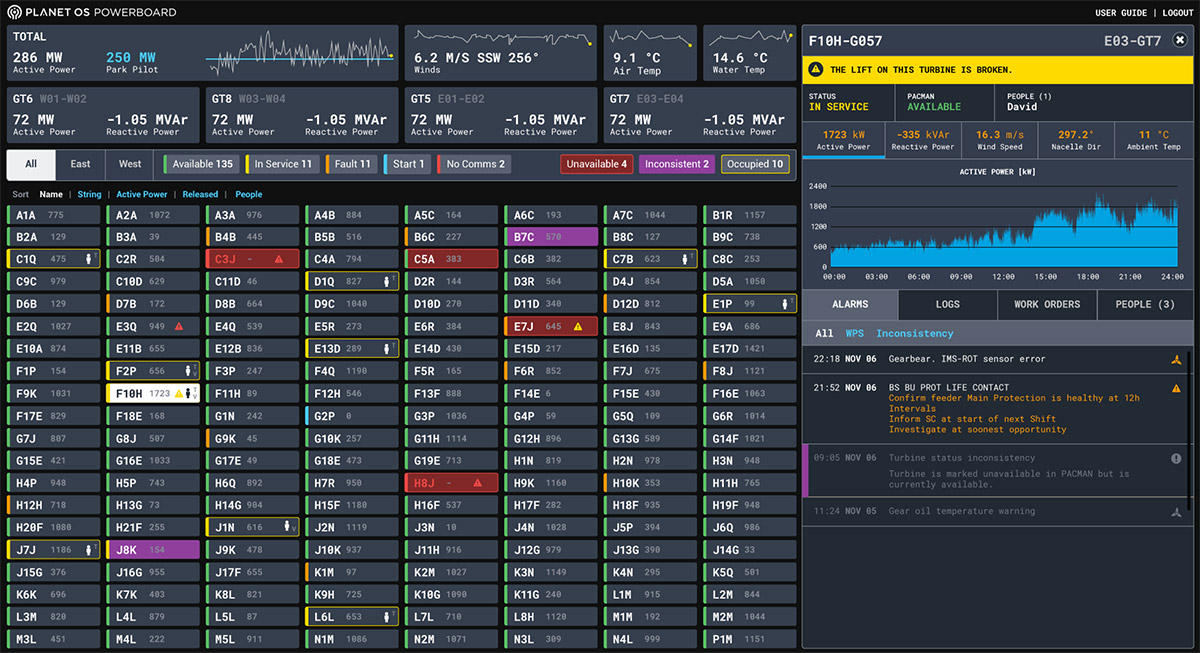Sort turbines by Active Power
This screenshot has height=653, width=1200.
(141, 195)
